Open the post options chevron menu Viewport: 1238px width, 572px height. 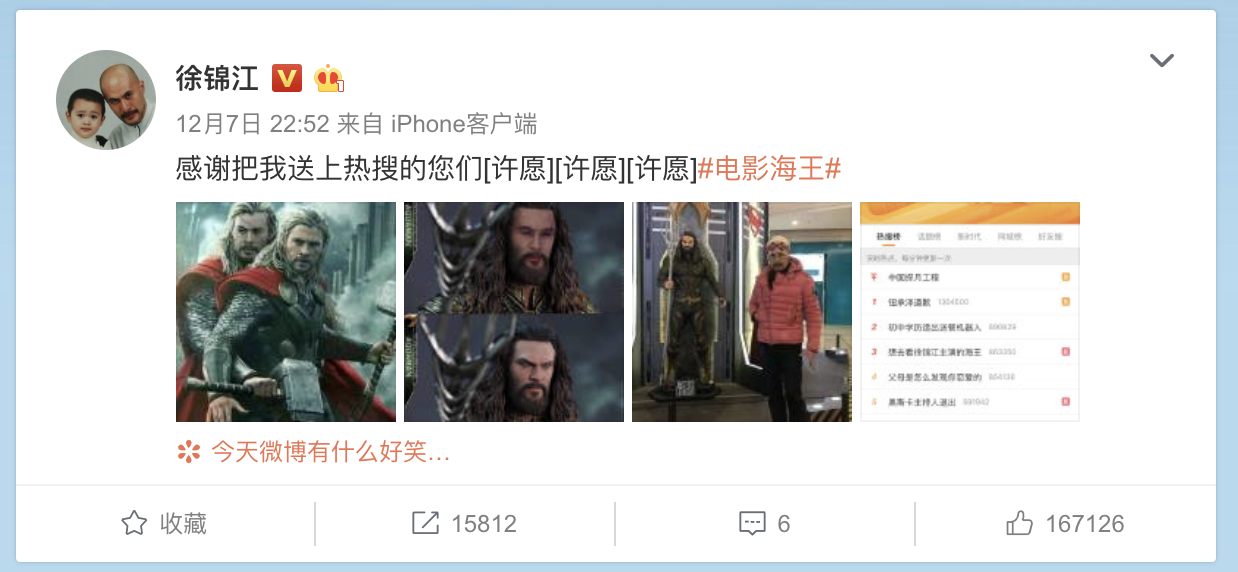pos(1161,61)
